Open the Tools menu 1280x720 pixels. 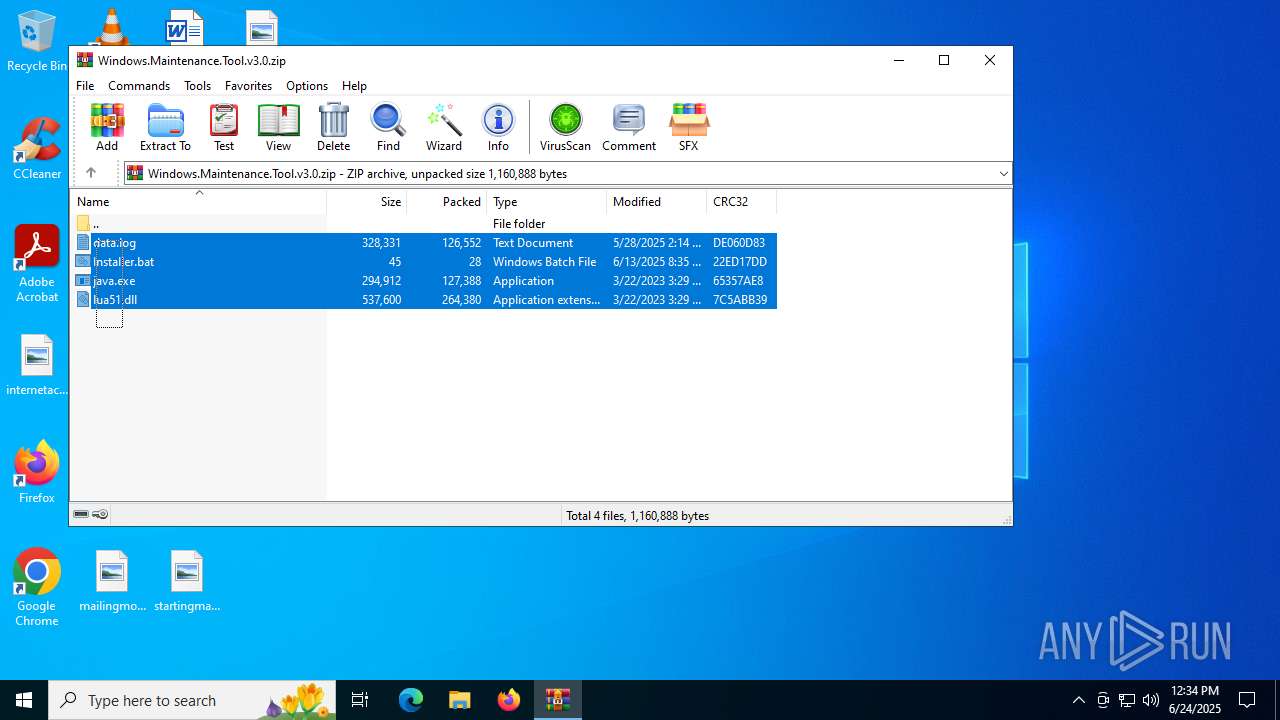(x=197, y=86)
